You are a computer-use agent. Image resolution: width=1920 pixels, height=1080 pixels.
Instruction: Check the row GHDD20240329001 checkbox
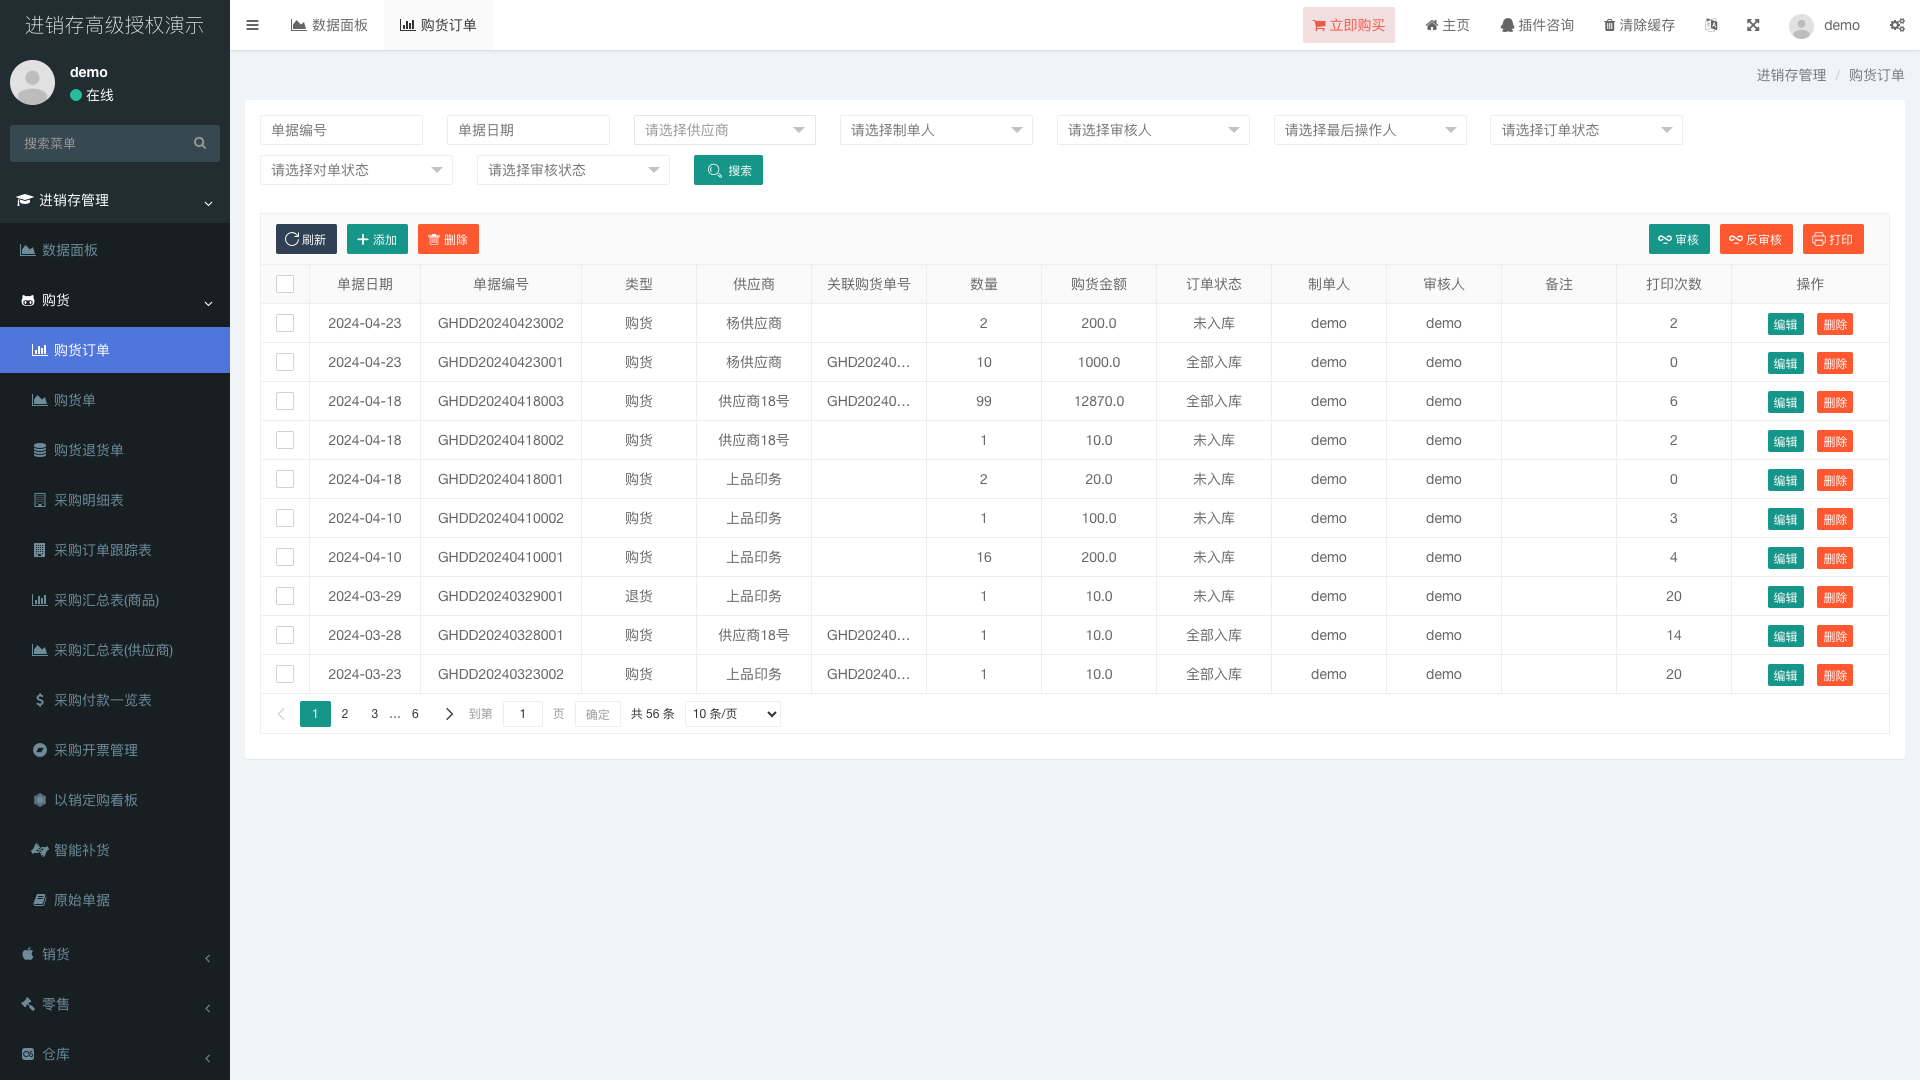pyautogui.click(x=285, y=596)
